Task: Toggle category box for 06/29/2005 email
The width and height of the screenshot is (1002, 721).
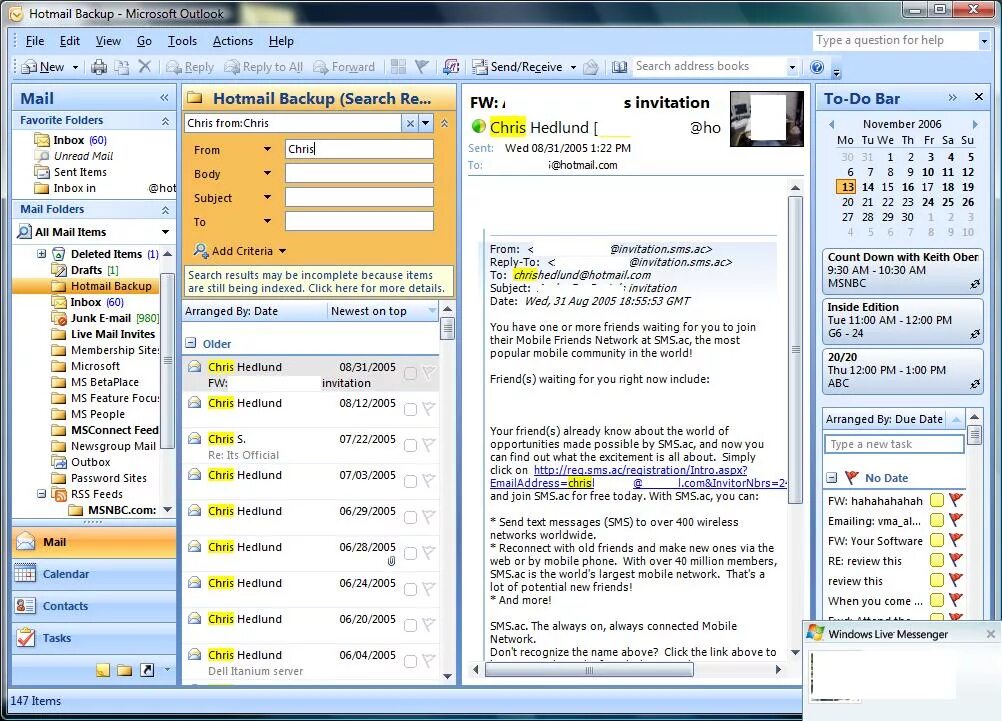Action: coord(410,516)
